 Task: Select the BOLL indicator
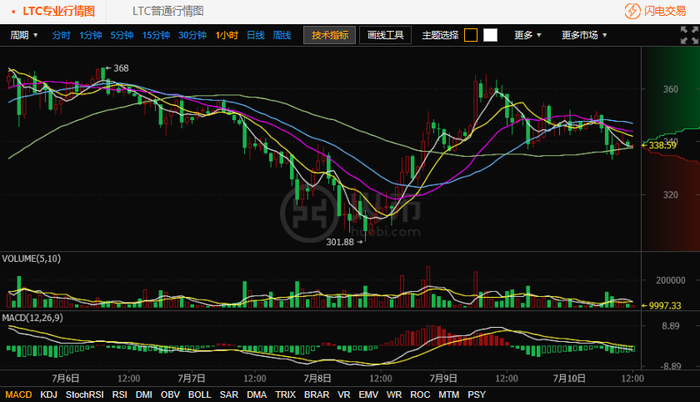coord(199,394)
